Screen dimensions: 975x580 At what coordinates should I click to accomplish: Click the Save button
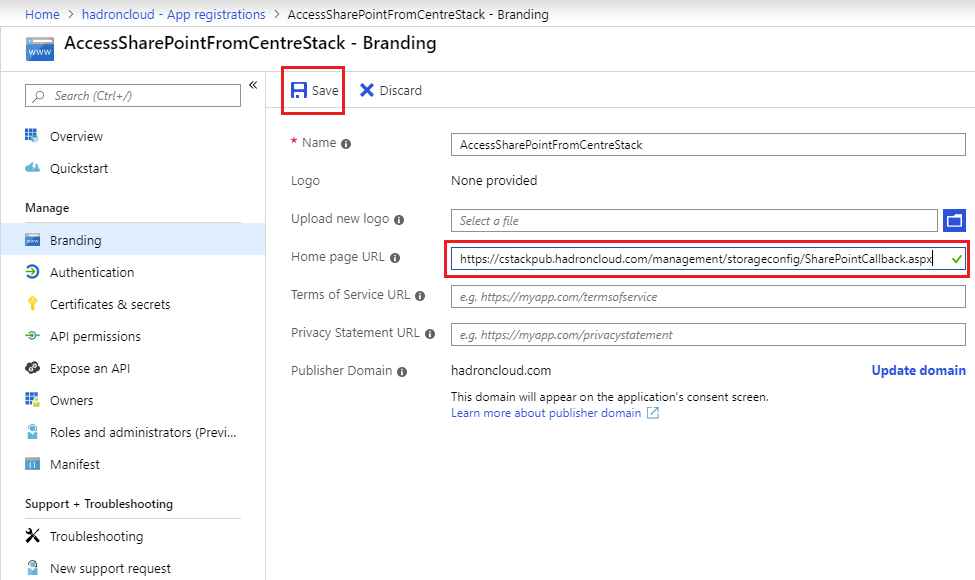click(314, 91)
